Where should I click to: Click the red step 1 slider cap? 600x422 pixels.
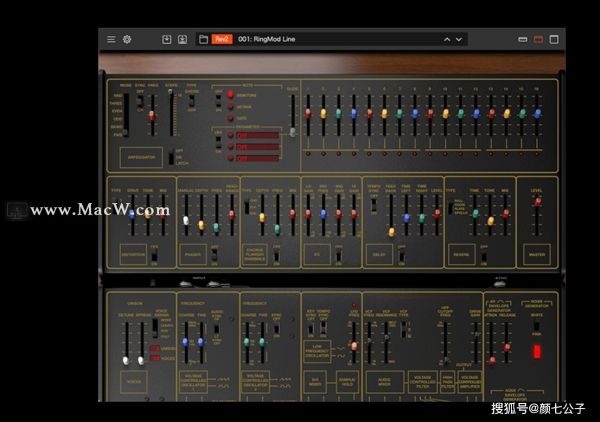click(308, 113)
